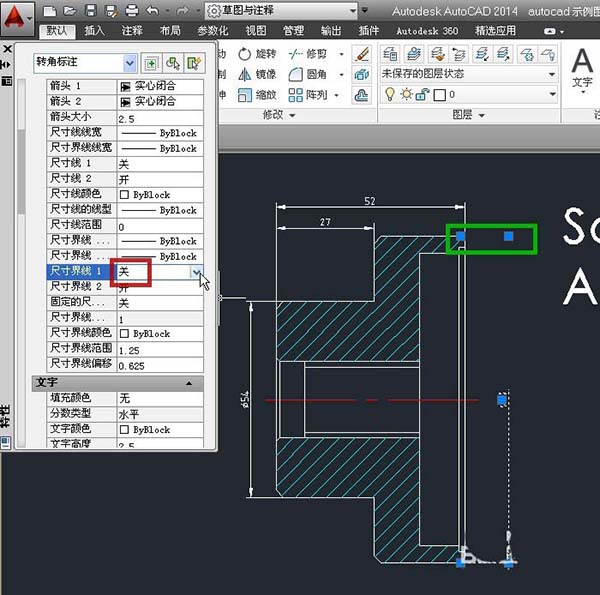Switch to the 布局 ribbon tab
This screenshot has height=595, width=600.
(170, 31)
